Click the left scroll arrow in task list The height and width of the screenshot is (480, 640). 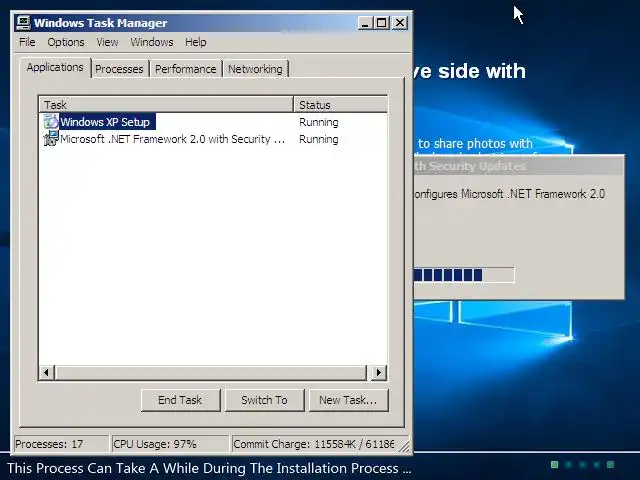click(x=47, y=372)
